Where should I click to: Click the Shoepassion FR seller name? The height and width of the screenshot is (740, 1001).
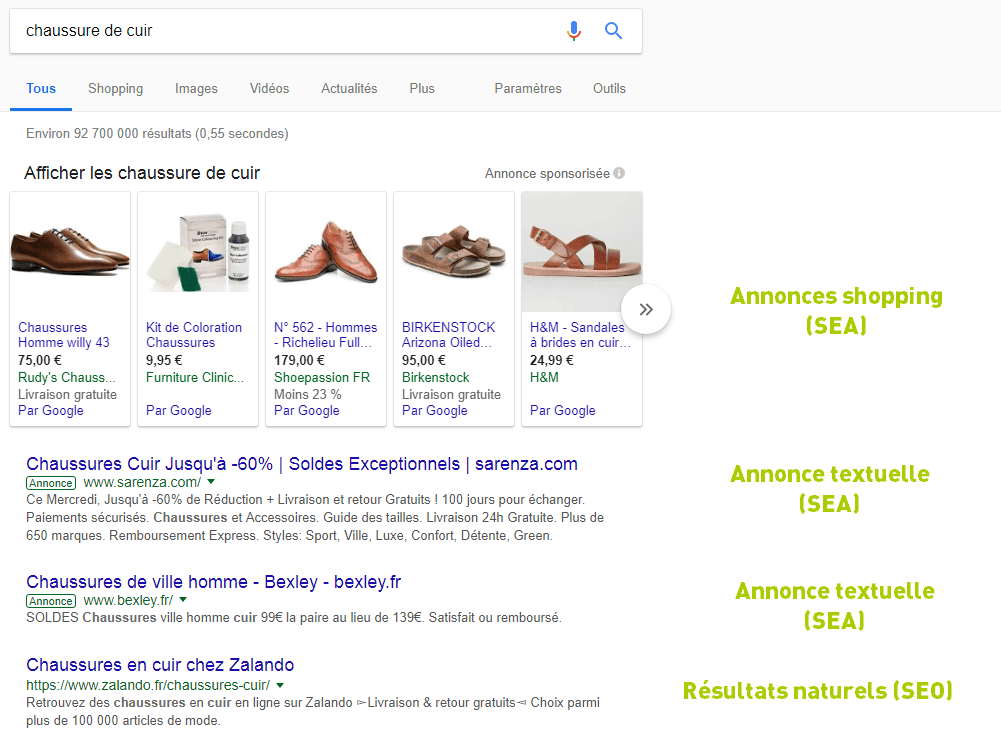pyautogui.click(x=322, y=377)
